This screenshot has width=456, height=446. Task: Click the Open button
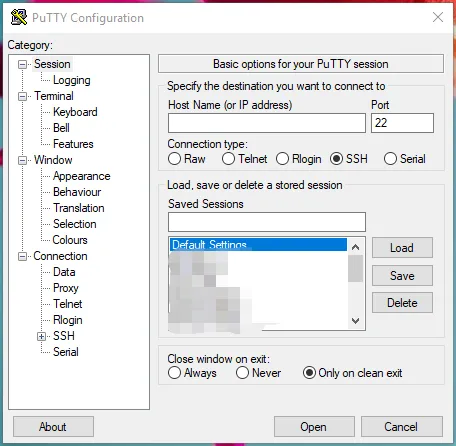[314, 426]
